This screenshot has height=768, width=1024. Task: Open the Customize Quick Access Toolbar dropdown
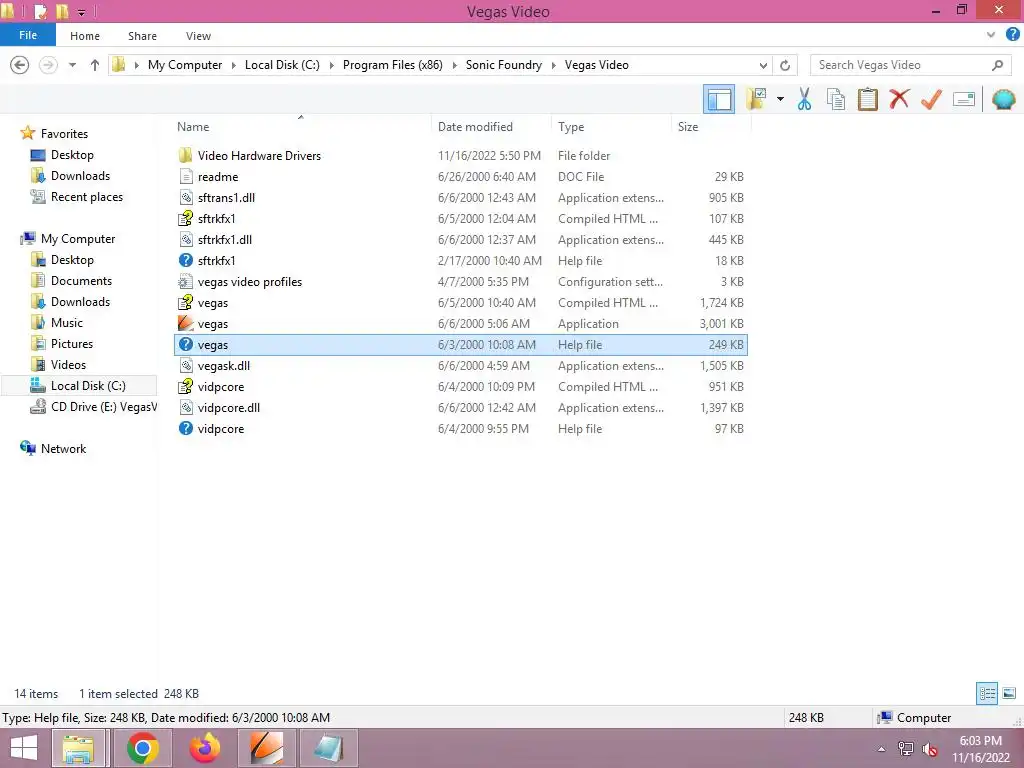82,12
